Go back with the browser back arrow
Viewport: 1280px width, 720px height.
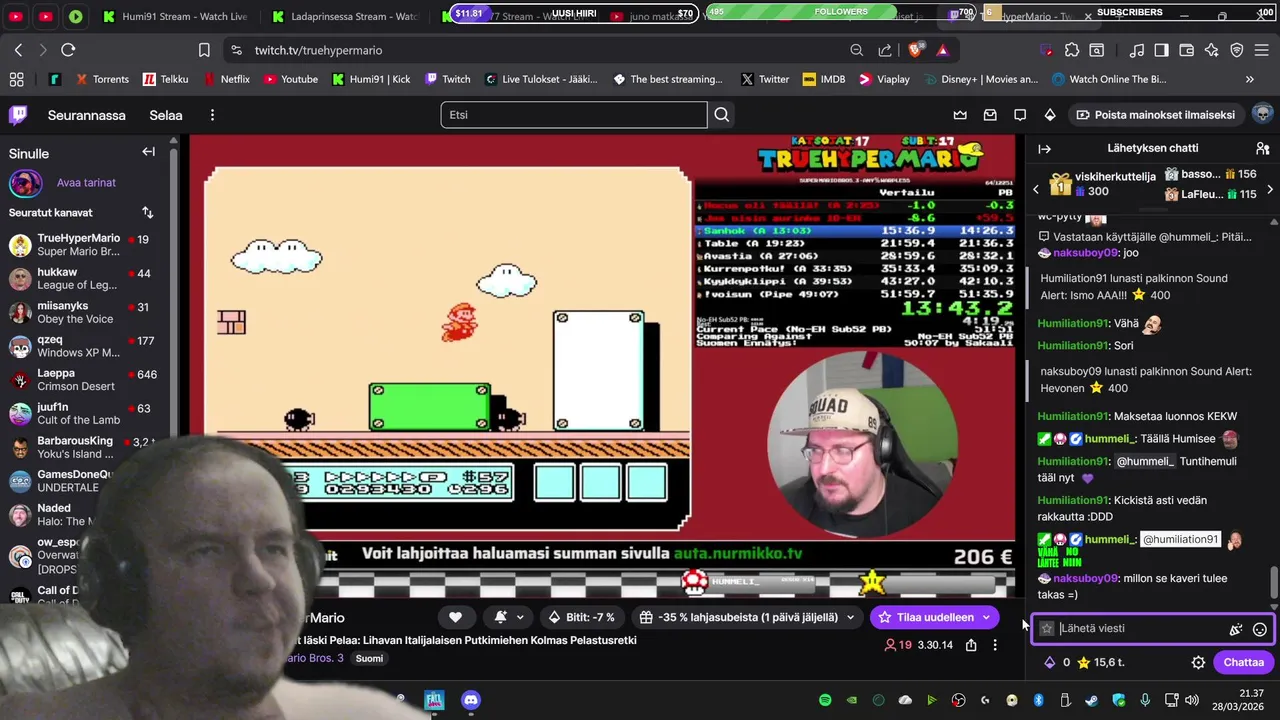coord(18,50)
